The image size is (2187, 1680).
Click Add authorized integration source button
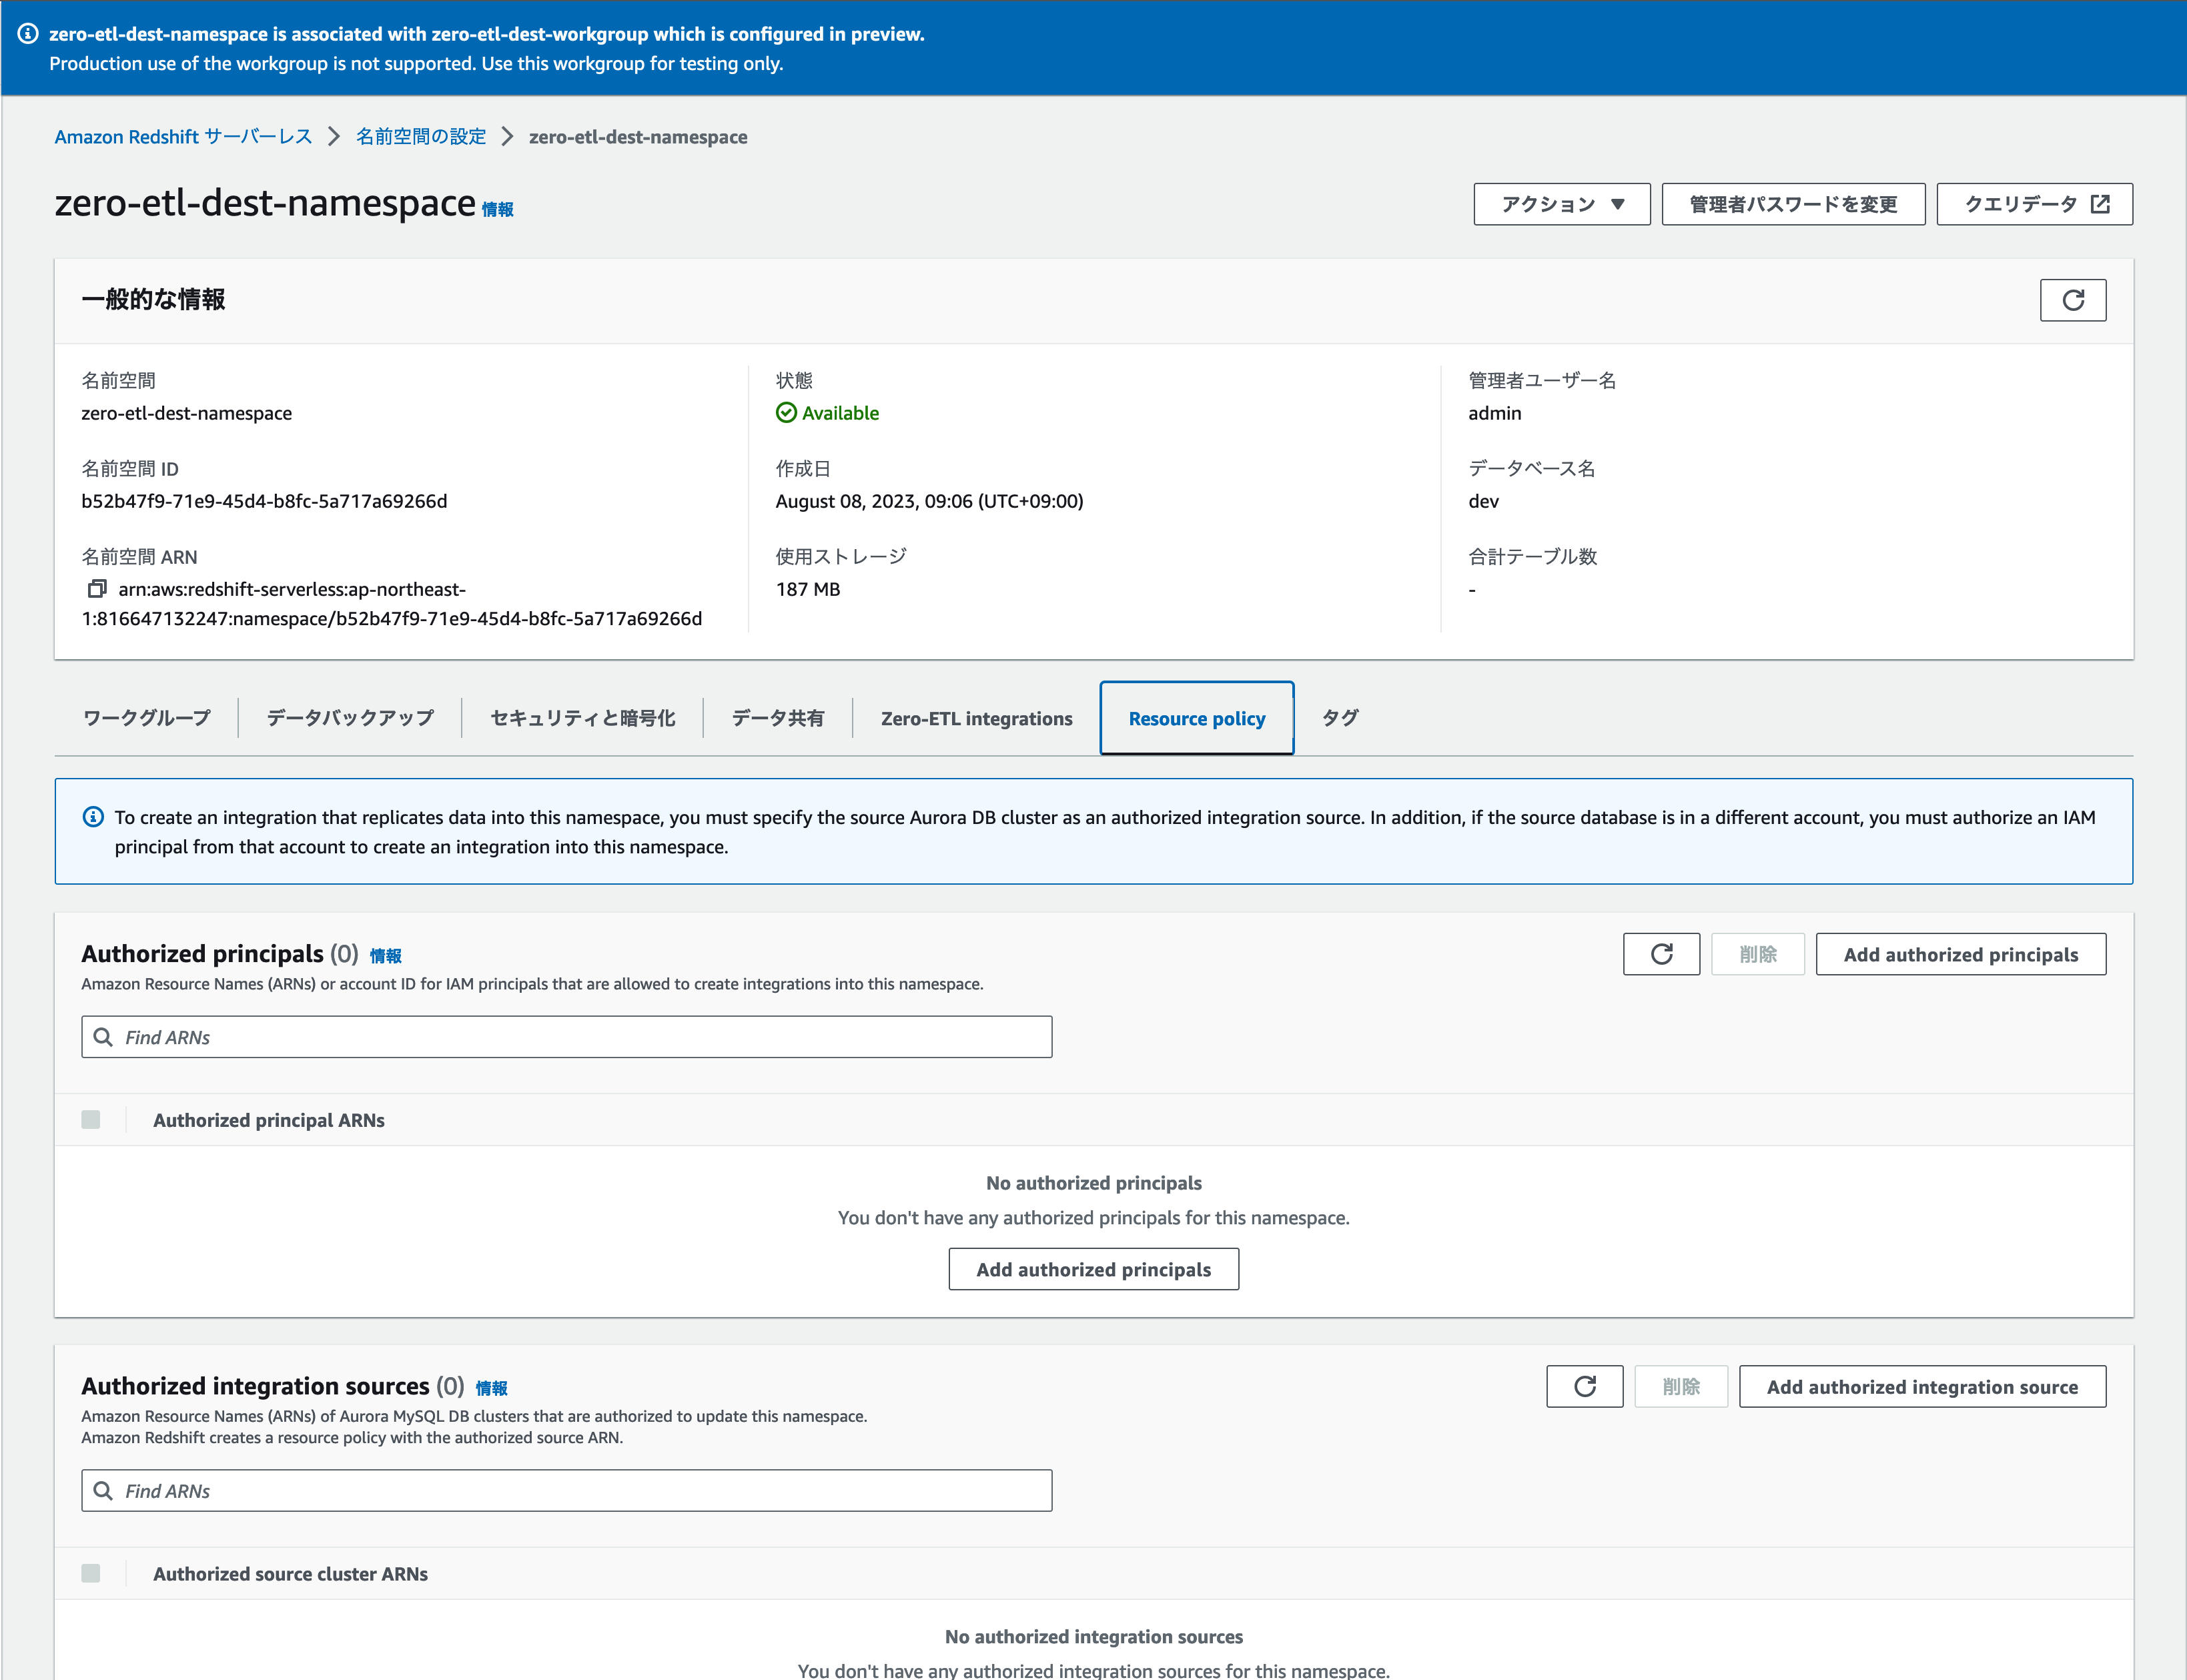coord(1921,1386)
